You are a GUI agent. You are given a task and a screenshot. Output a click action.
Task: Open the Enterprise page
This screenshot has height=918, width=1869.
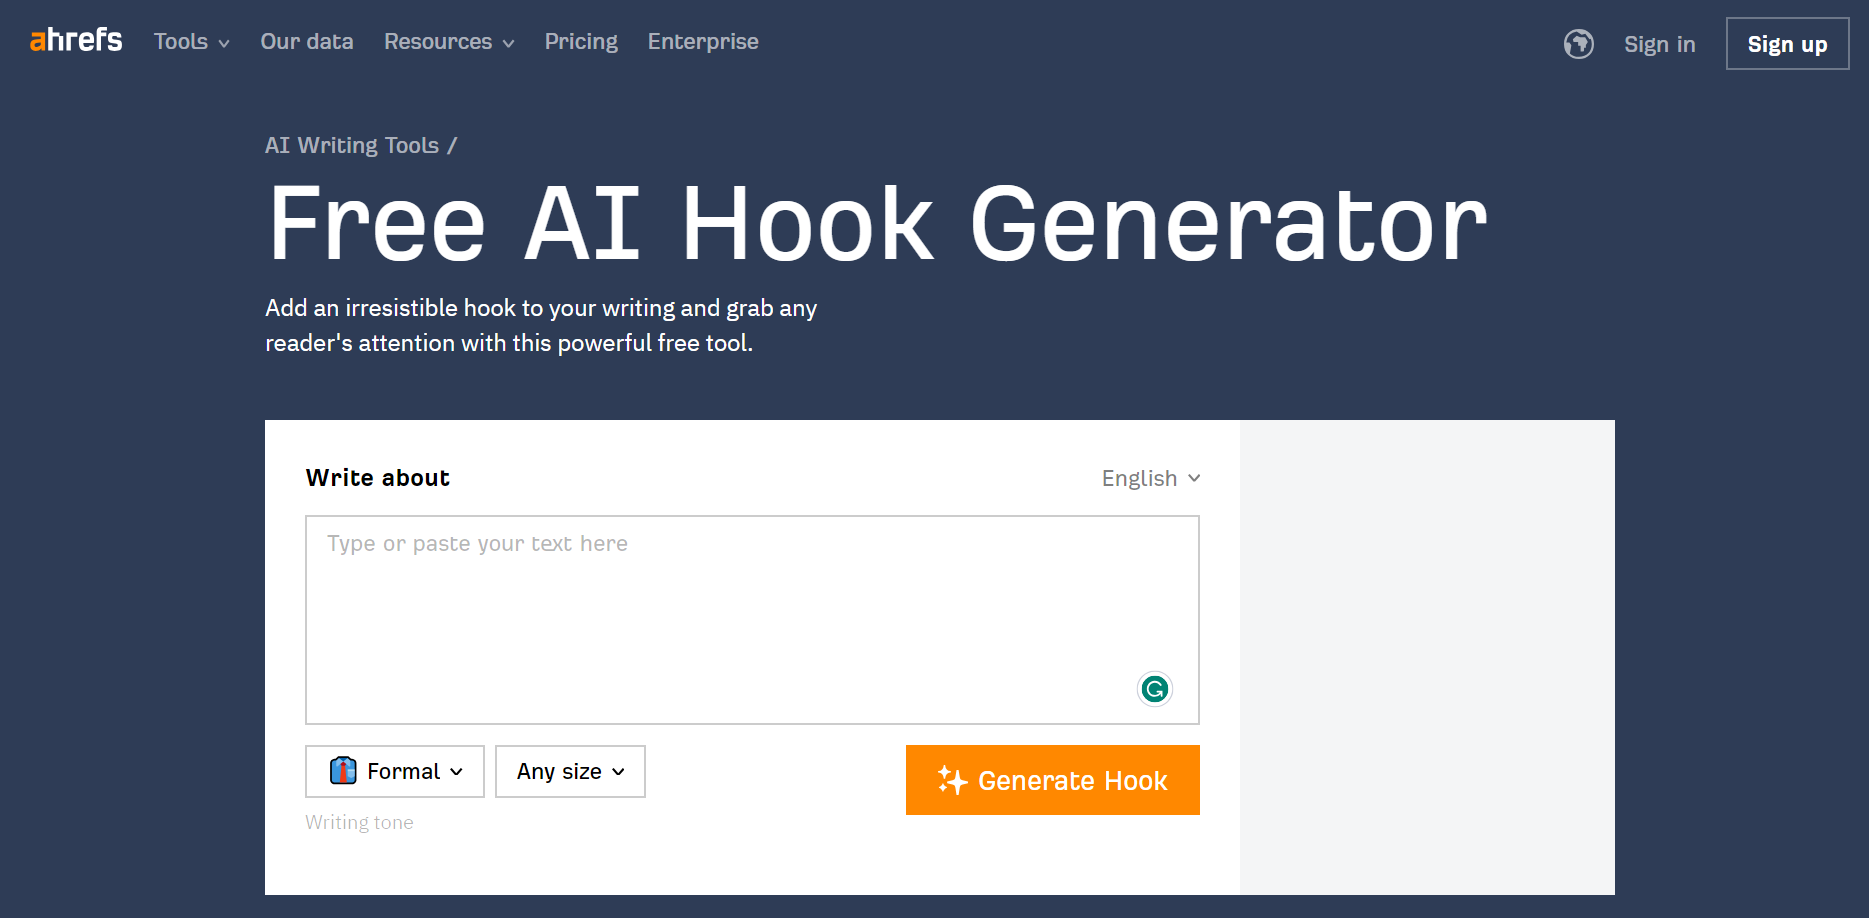pos(703,42)
